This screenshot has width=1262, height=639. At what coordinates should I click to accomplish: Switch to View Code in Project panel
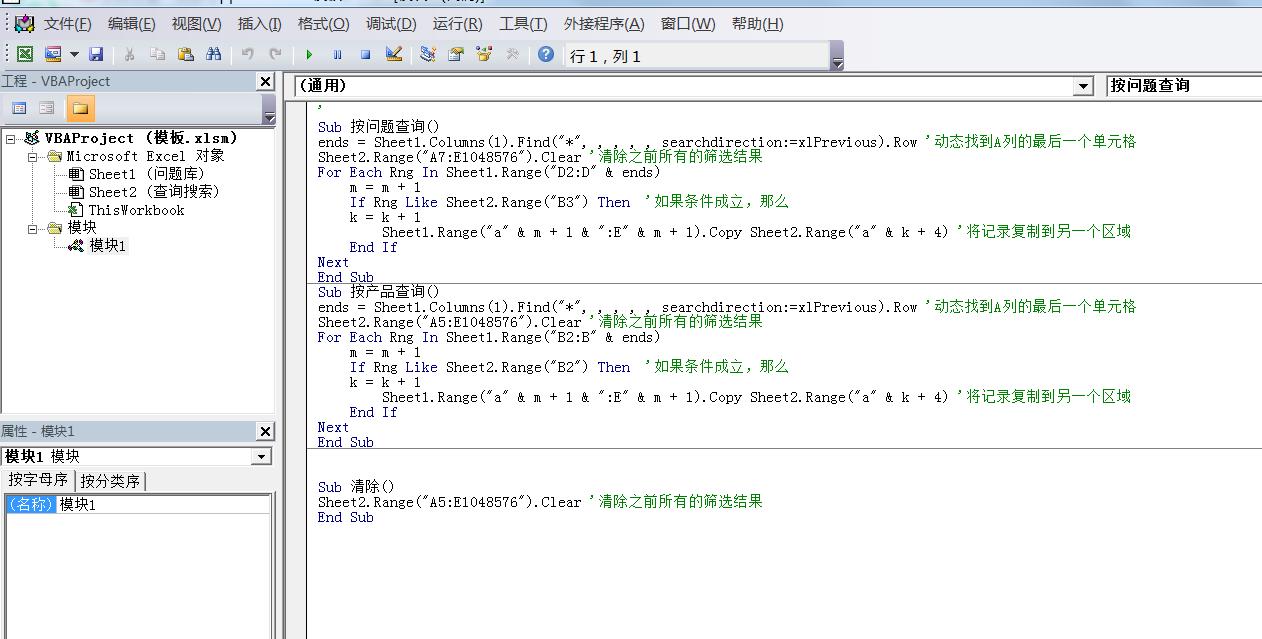pos(19,107)
